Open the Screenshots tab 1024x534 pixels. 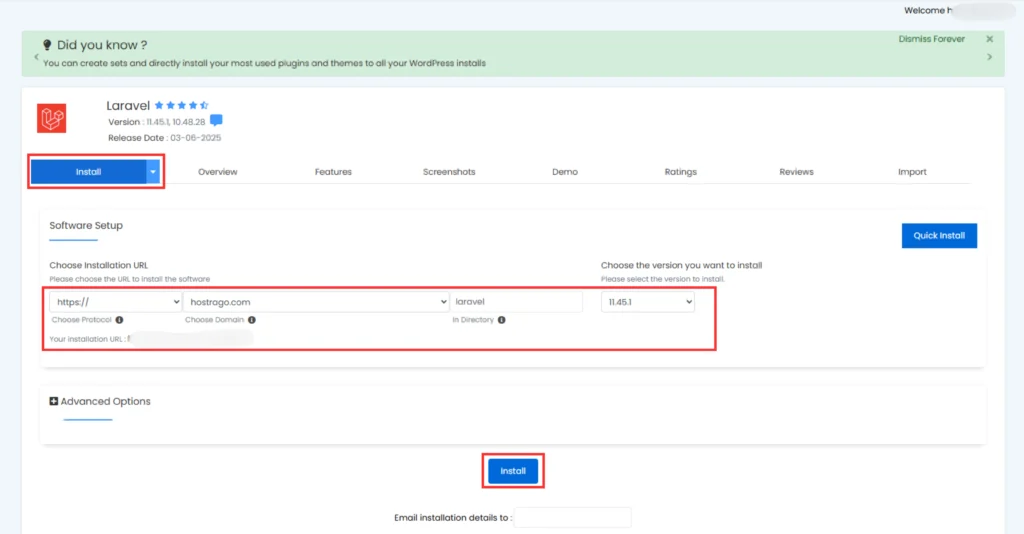pyautogui.click(x=449, y=172)
